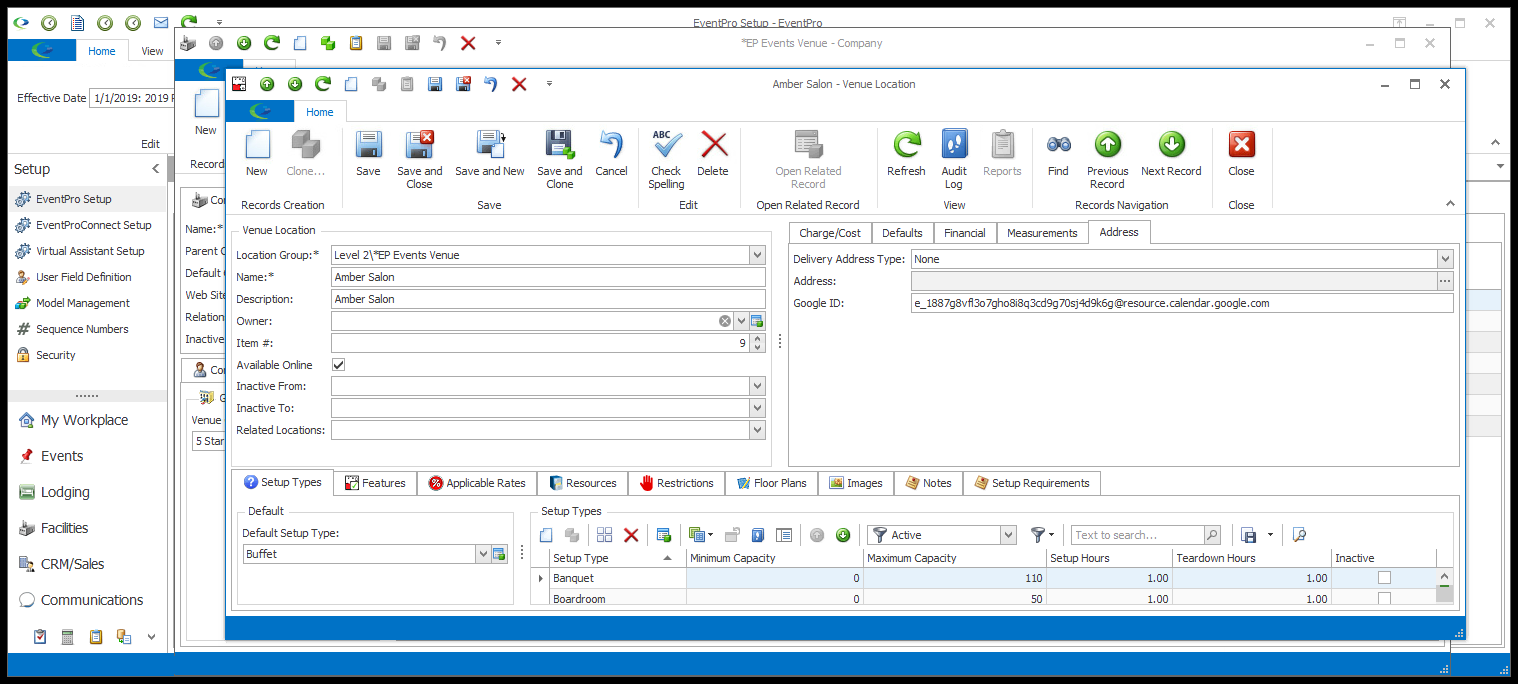Uncheck the Available Online checkbox
Image resolution: width=1518 pixels, height=684 pixels.
[339, 365]
